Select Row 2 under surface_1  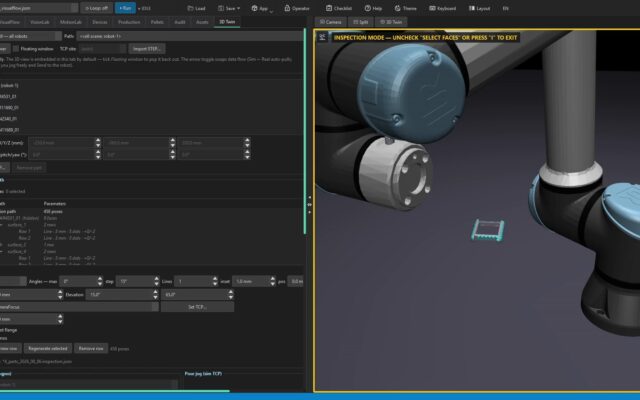pyautogui.click(x=24, y=238)
